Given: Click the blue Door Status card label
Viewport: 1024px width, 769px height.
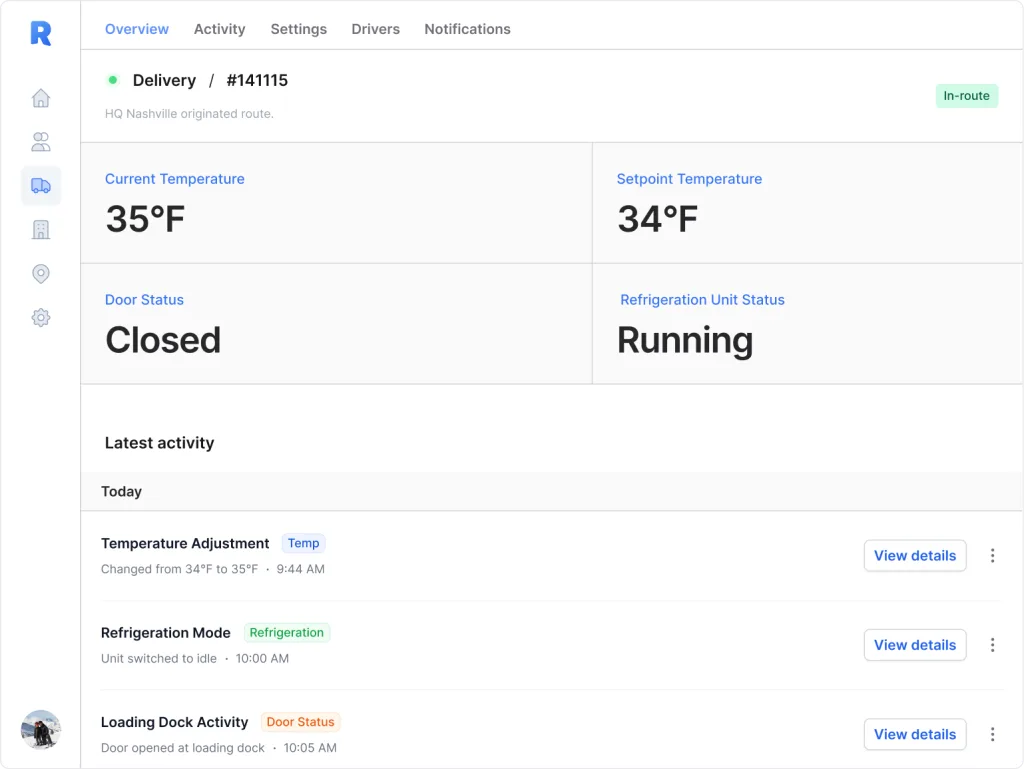Looking at the screenshot, I should (144, 300).
